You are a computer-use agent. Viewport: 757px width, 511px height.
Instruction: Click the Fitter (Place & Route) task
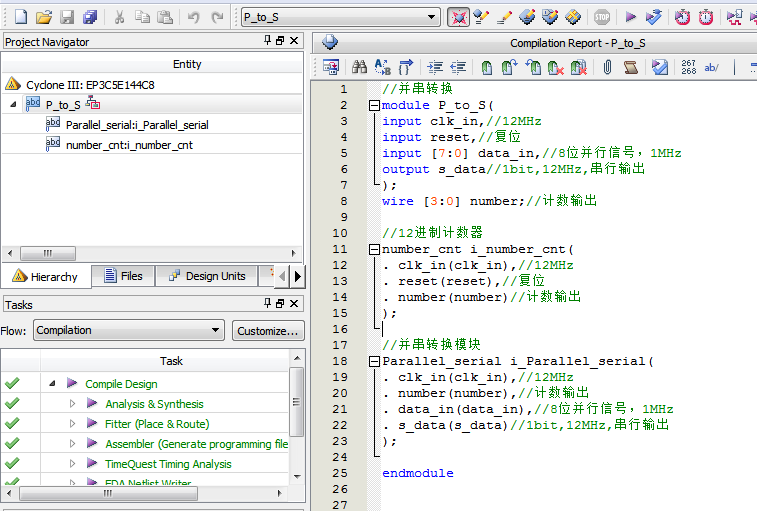(156, 424)
